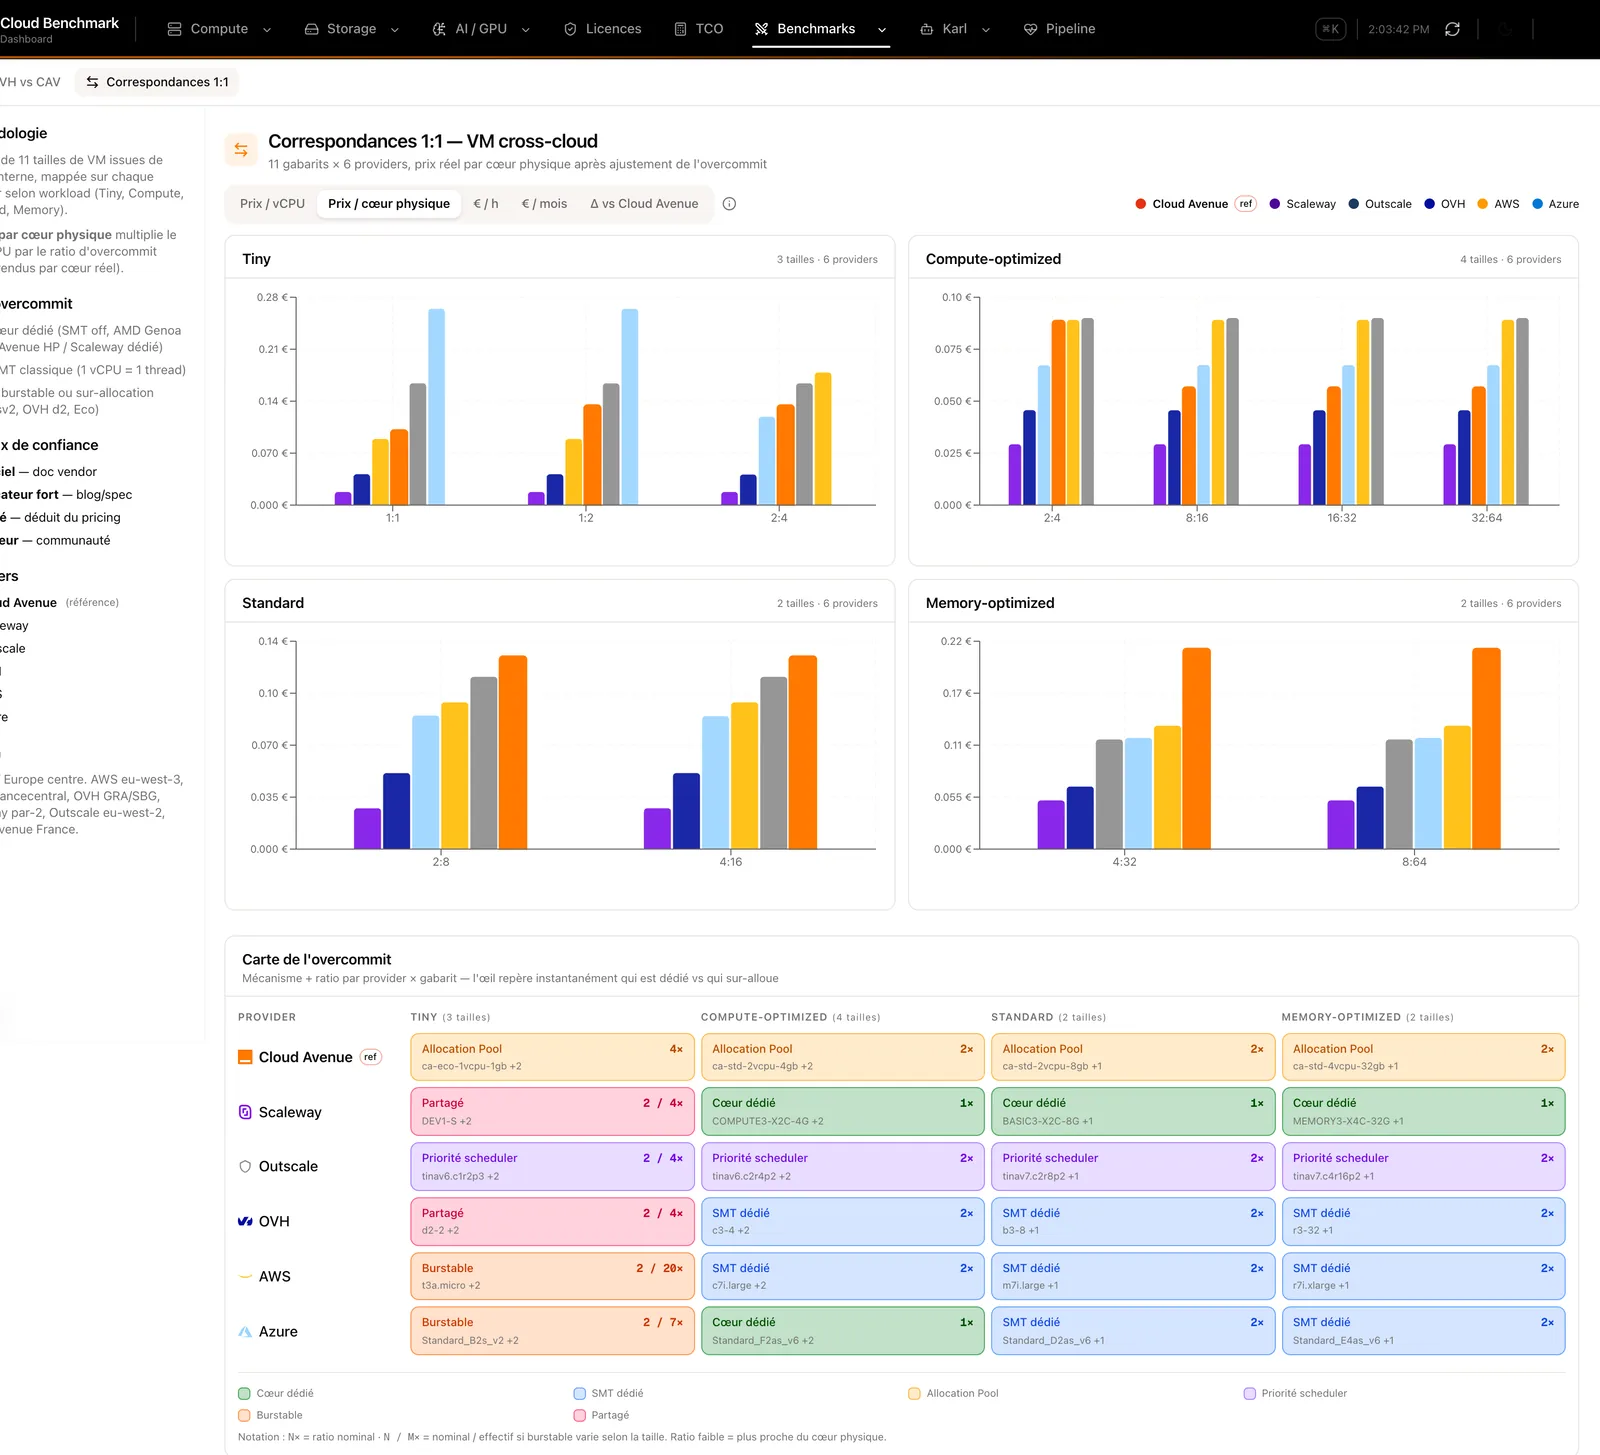The width and height of the screenshot is (1600, 1455).
Task: Open the AI / GPU menu
Action: pyautogui.click(x=480, y=29)
